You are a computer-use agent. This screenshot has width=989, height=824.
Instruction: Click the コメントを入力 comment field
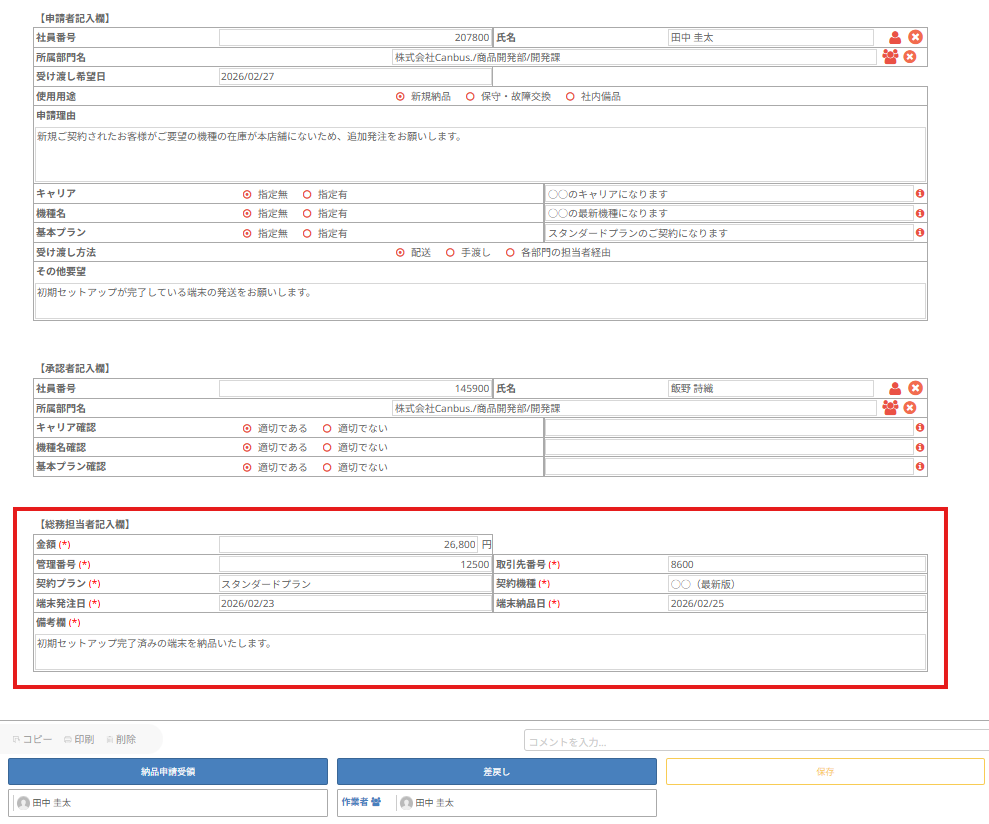(755, 741)
